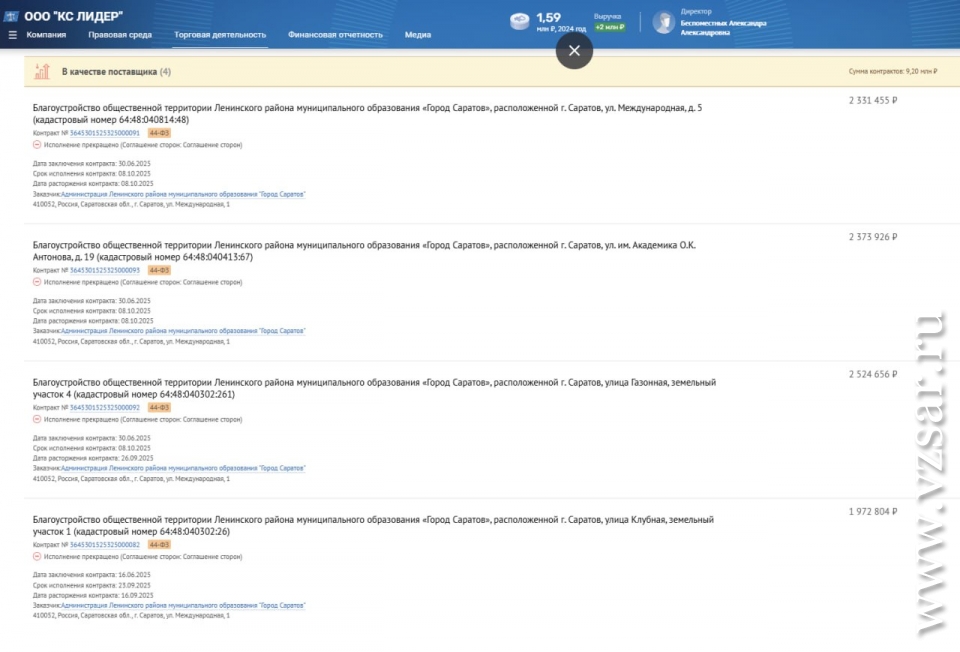Open contract number 3645301525325000091
This screenshot has height=652, width=960.
tap(105, 133)
